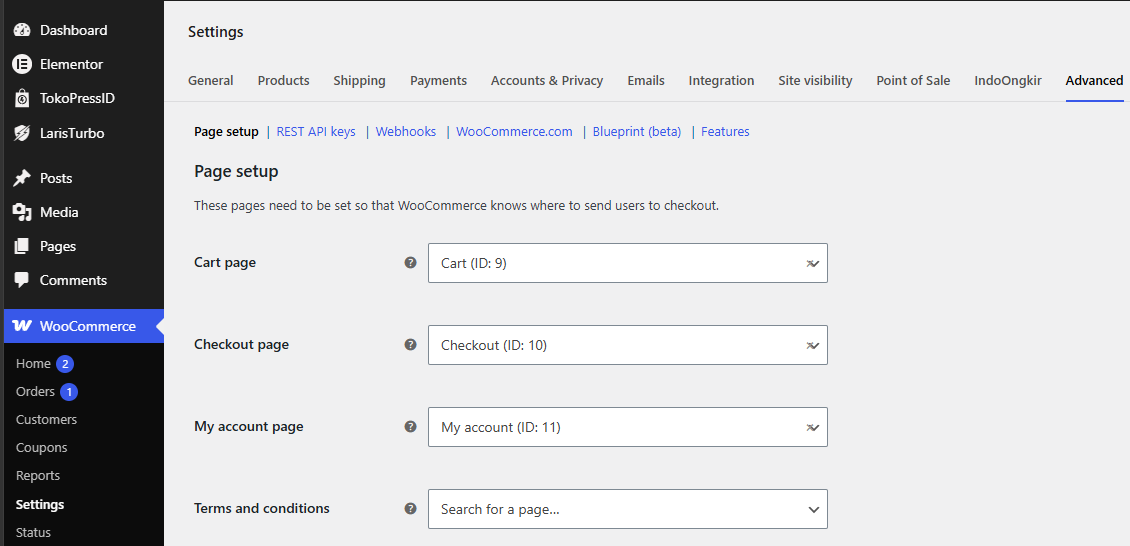Show help tooltip for Checkout page
The height and width of the screenshot is (546, 1130).
(x=411, y=344)
